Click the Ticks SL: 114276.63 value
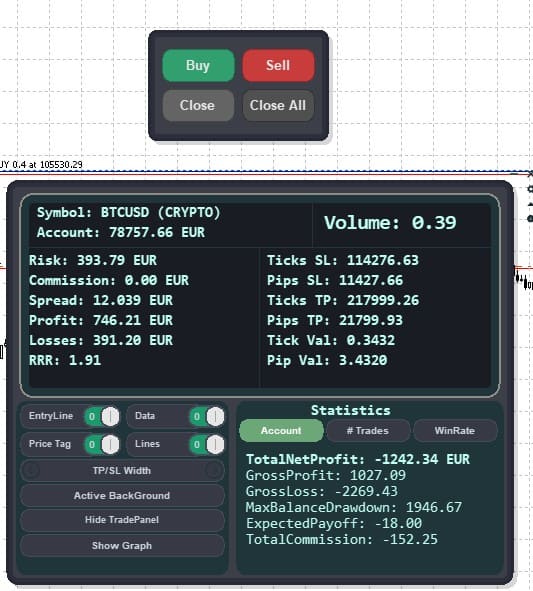The image size is (533, 591). click(x=343, y=260)
